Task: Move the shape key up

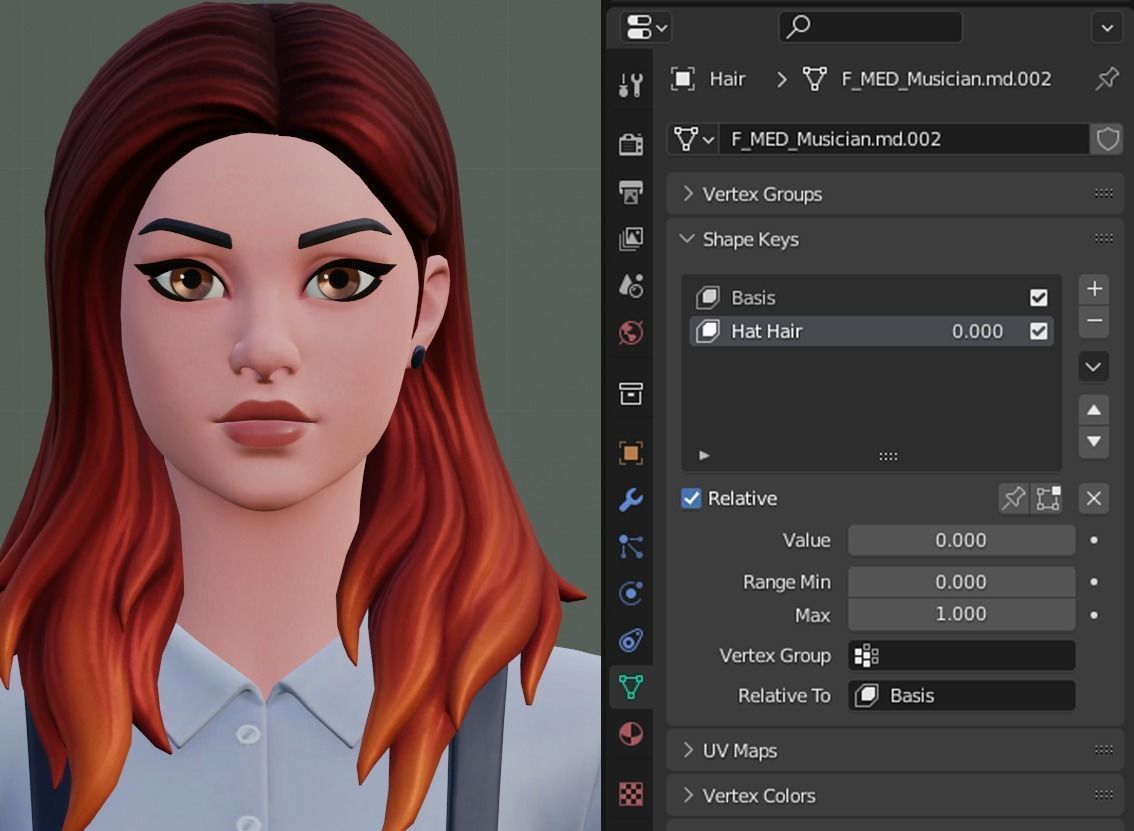Action: pos(1094,411)
